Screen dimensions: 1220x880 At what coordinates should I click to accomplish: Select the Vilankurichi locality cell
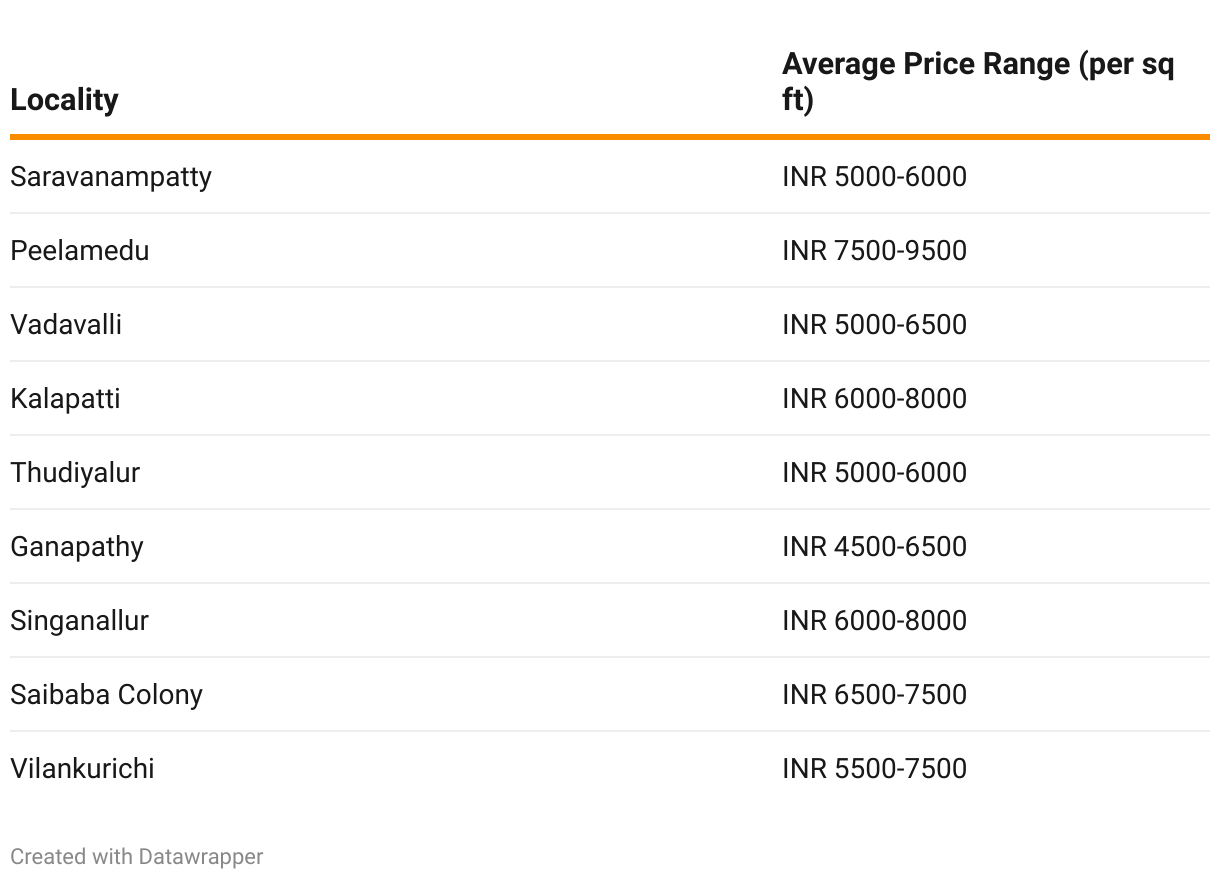click(82, 769)
